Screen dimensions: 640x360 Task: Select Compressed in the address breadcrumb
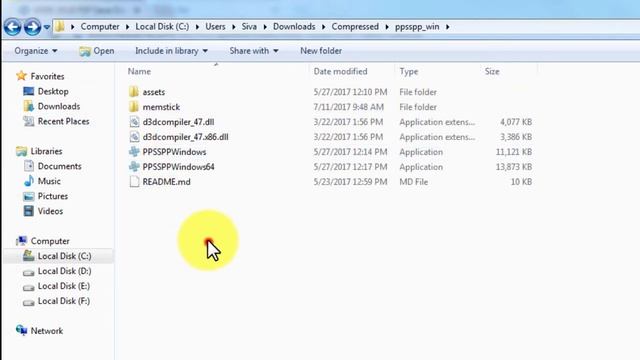(355, 27)
